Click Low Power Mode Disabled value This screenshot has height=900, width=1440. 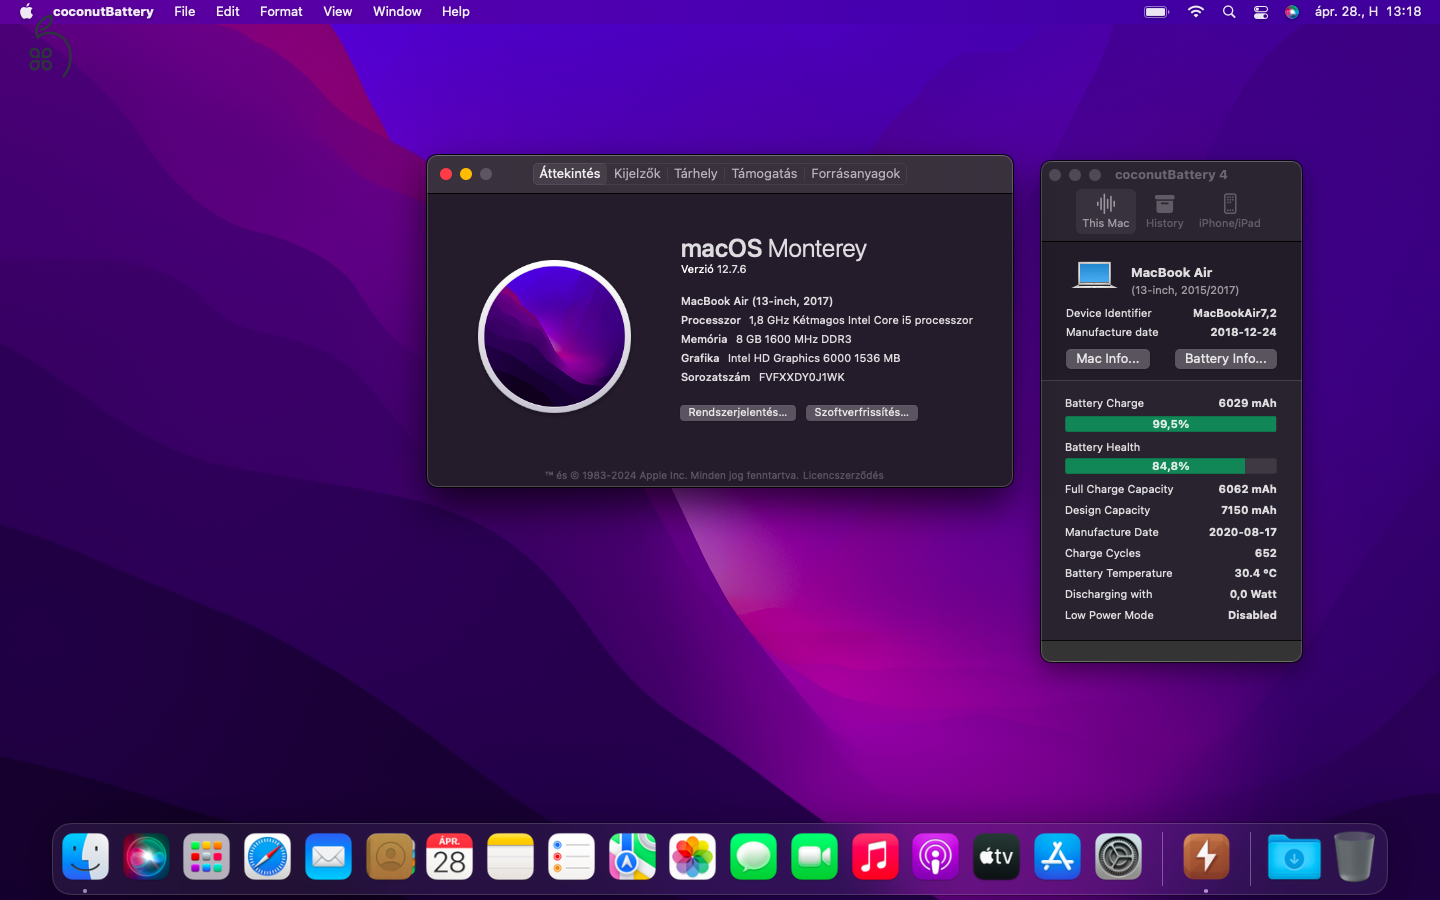(x=1253, y=616)
